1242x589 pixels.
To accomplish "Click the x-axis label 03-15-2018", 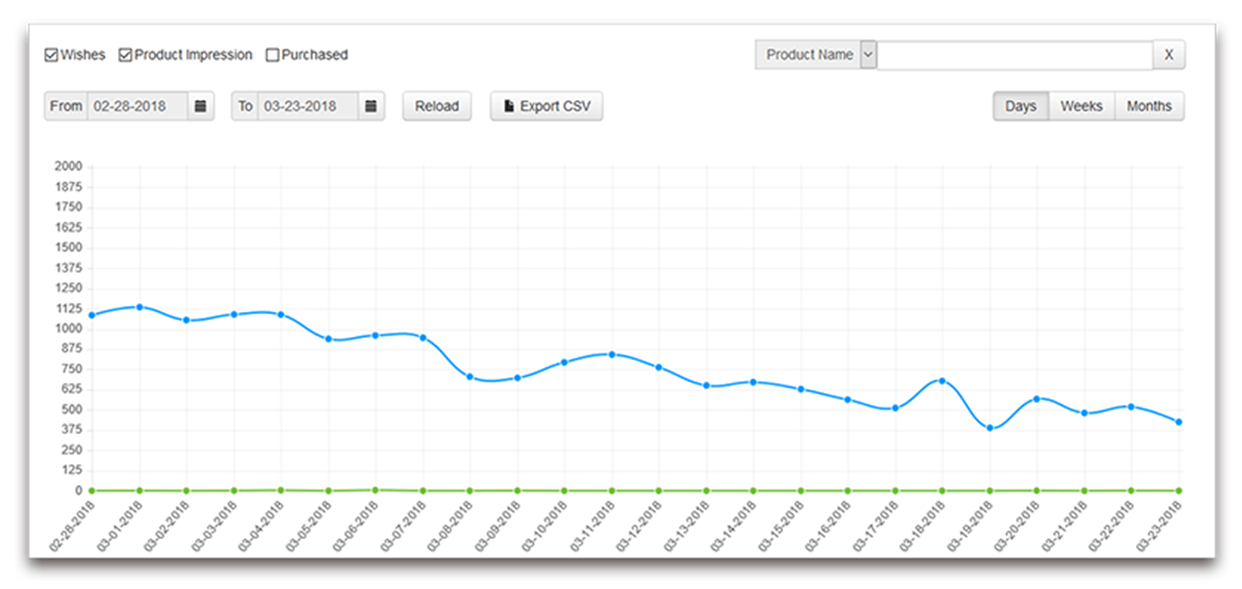I will click(x=782, y=527).
